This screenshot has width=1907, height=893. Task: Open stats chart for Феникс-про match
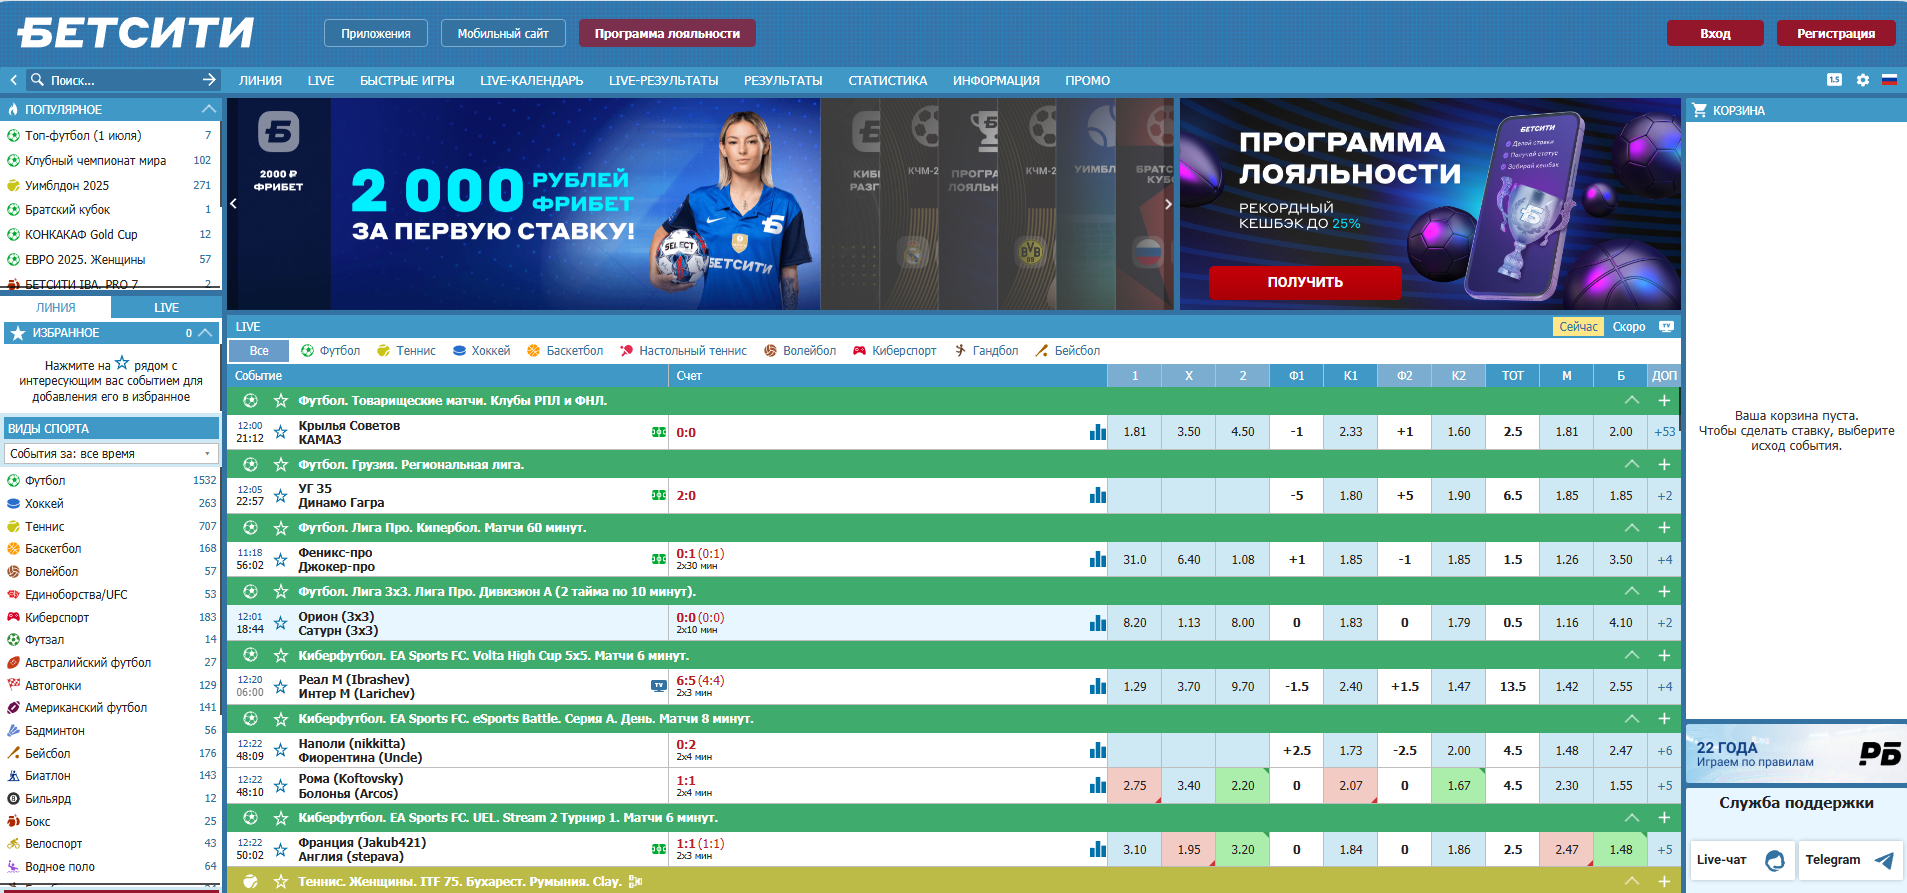click(x=1098, y=559)
